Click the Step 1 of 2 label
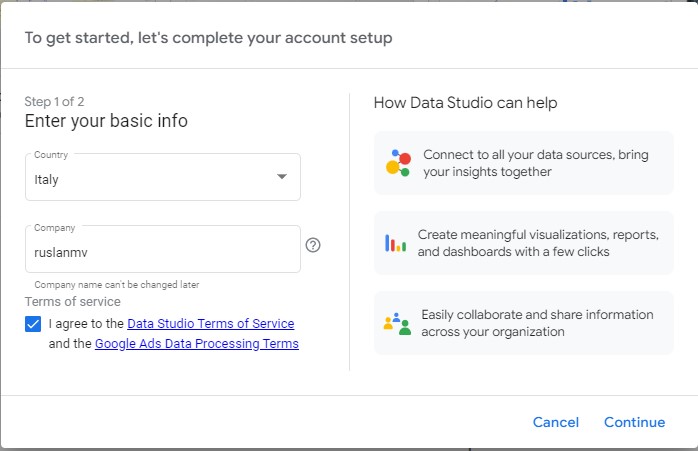698x451 pixels. click(x=54, y=102)
